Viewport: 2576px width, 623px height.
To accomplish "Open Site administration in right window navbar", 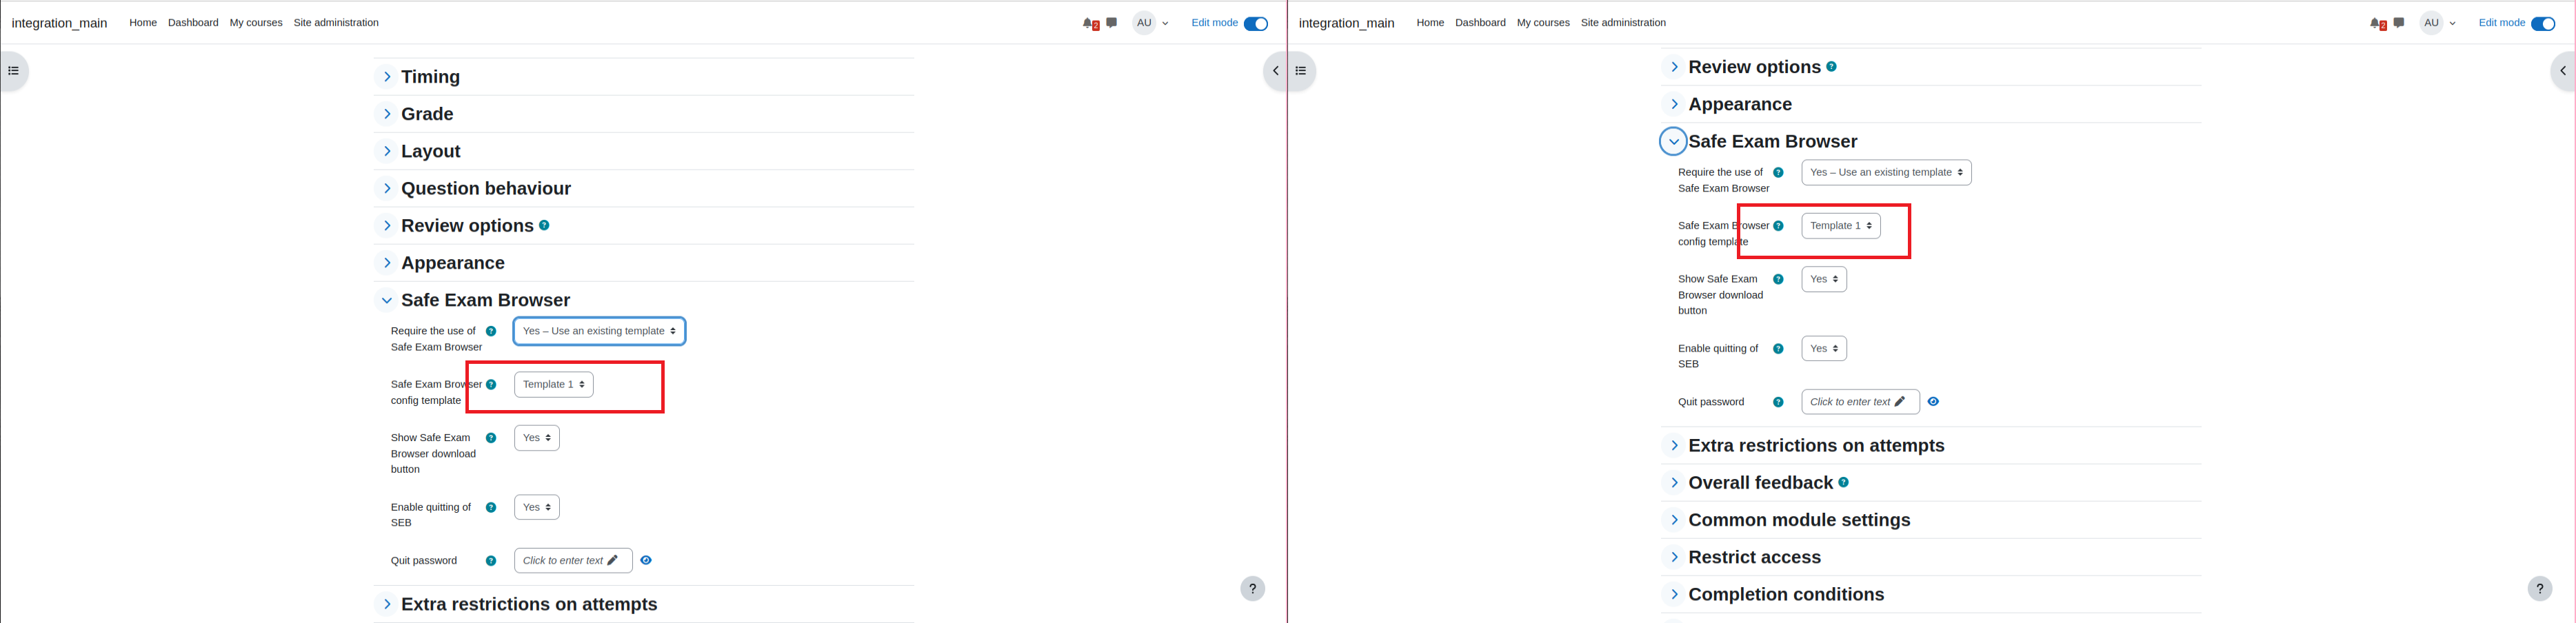I will [x=1623, y=23].
